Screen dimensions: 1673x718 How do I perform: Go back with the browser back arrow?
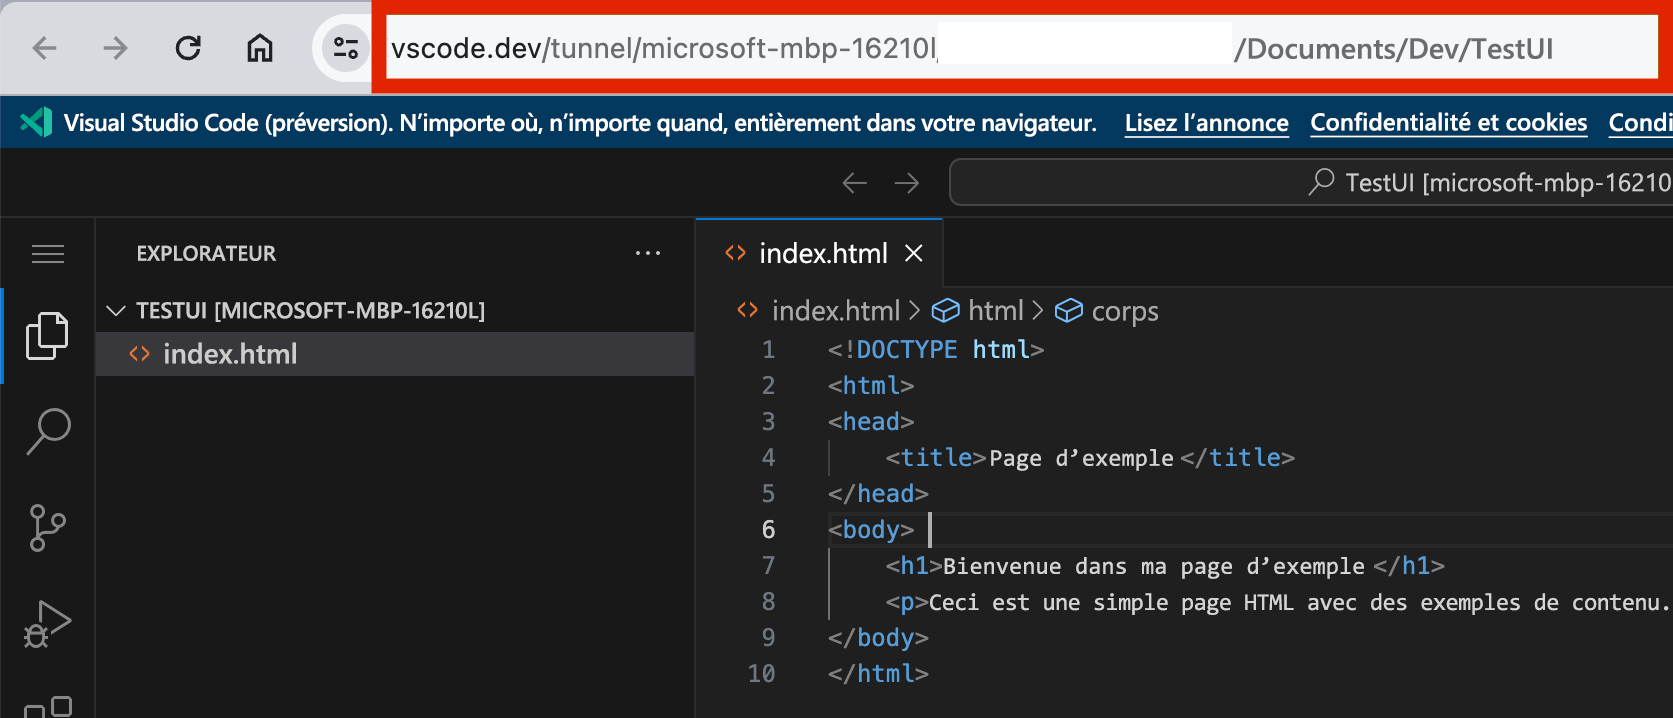45,48
